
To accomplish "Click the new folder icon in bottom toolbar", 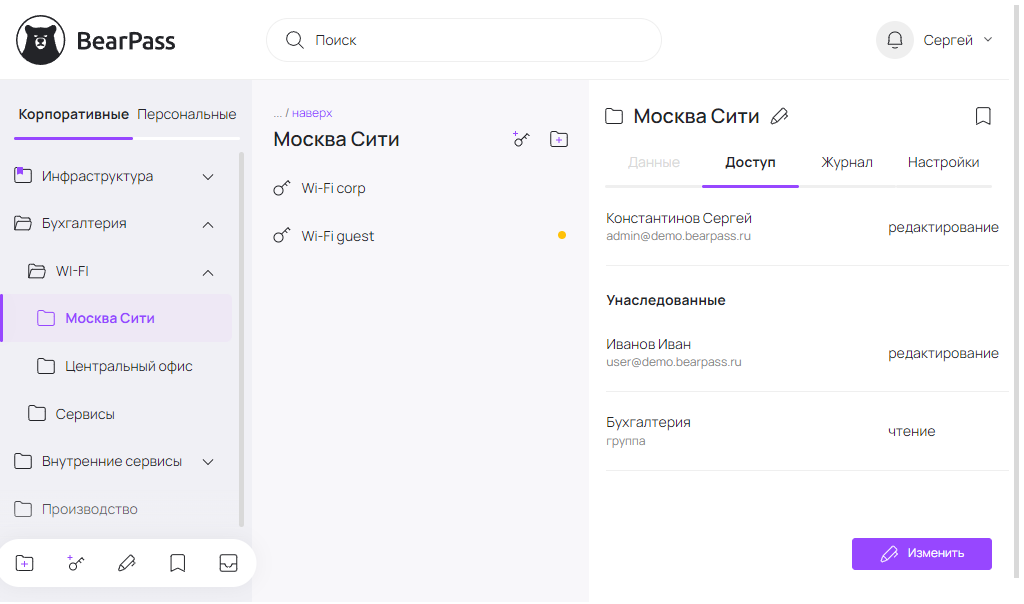I will coord(25,564).
